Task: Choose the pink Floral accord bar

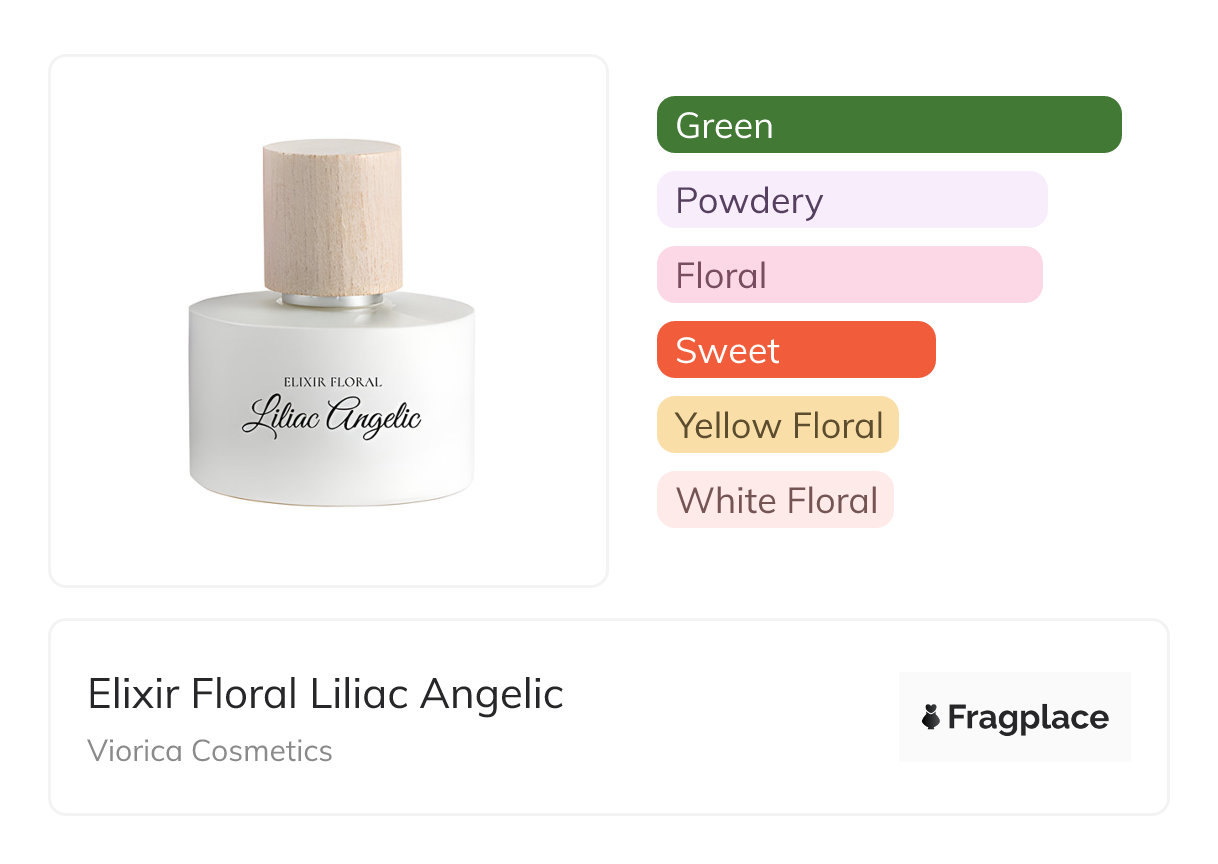Action: (x=850, y=275)
